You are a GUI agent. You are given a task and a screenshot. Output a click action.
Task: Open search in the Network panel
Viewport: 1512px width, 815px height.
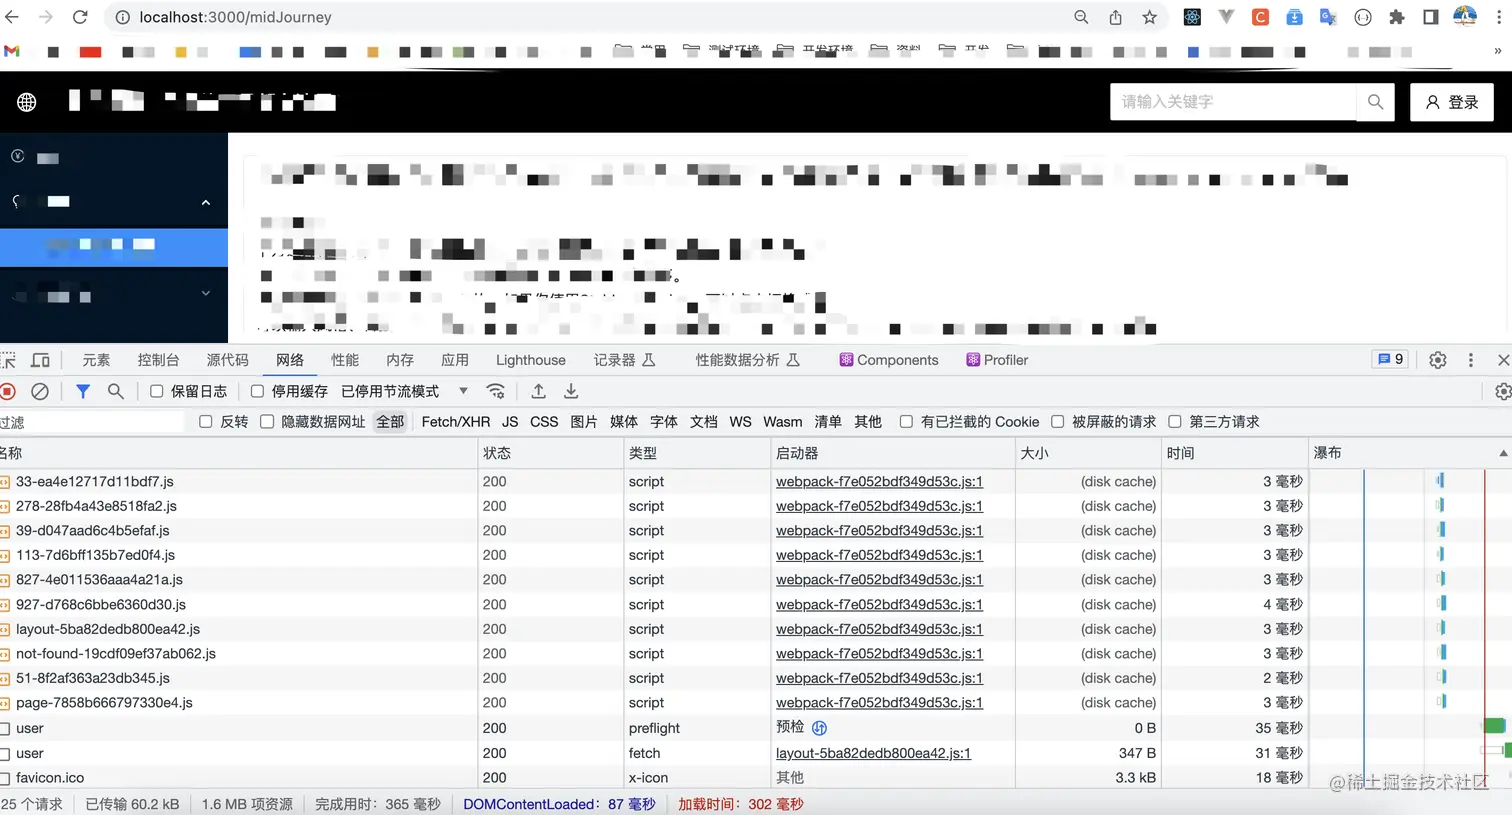[116, 391]
